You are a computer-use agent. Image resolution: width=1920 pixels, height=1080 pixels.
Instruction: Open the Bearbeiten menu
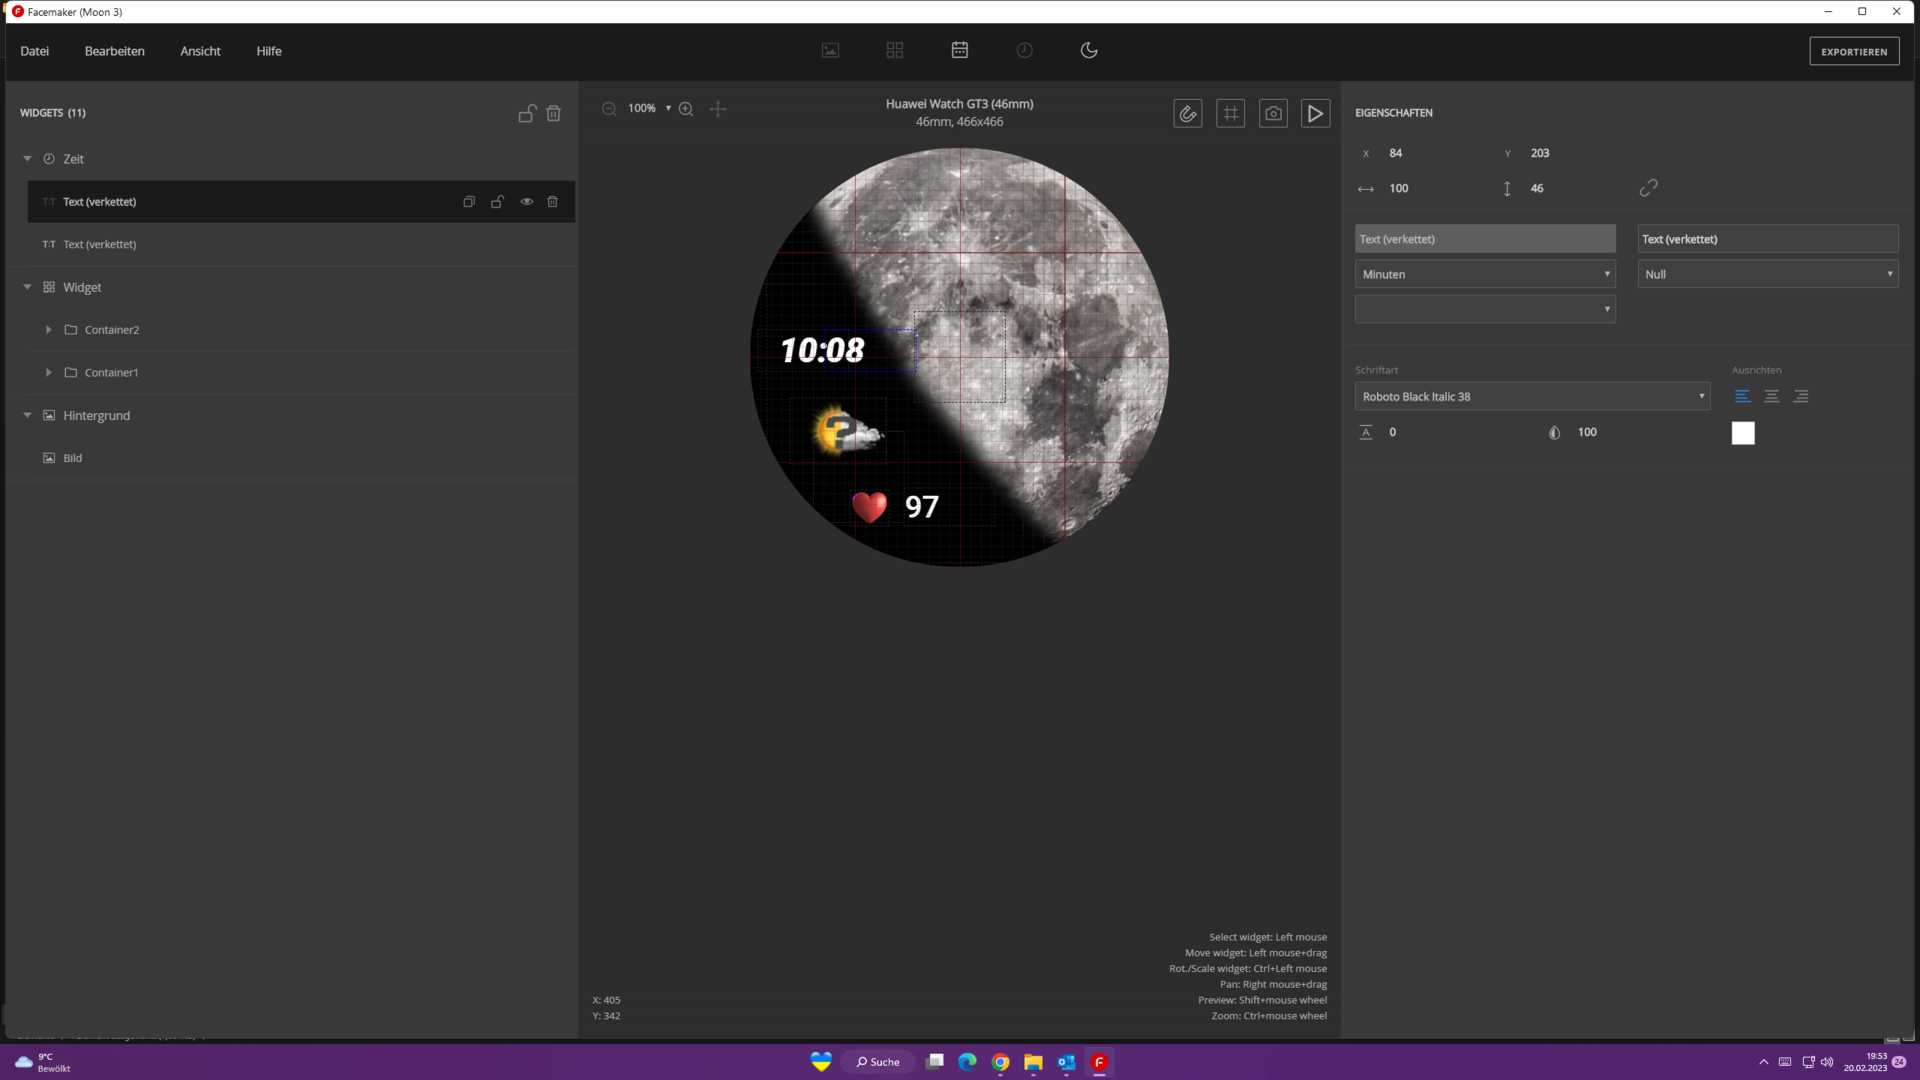(x=114, y=51)
